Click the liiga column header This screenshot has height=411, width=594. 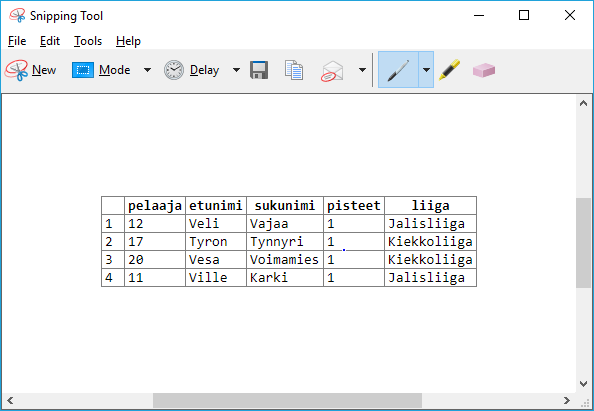point(430,206)
